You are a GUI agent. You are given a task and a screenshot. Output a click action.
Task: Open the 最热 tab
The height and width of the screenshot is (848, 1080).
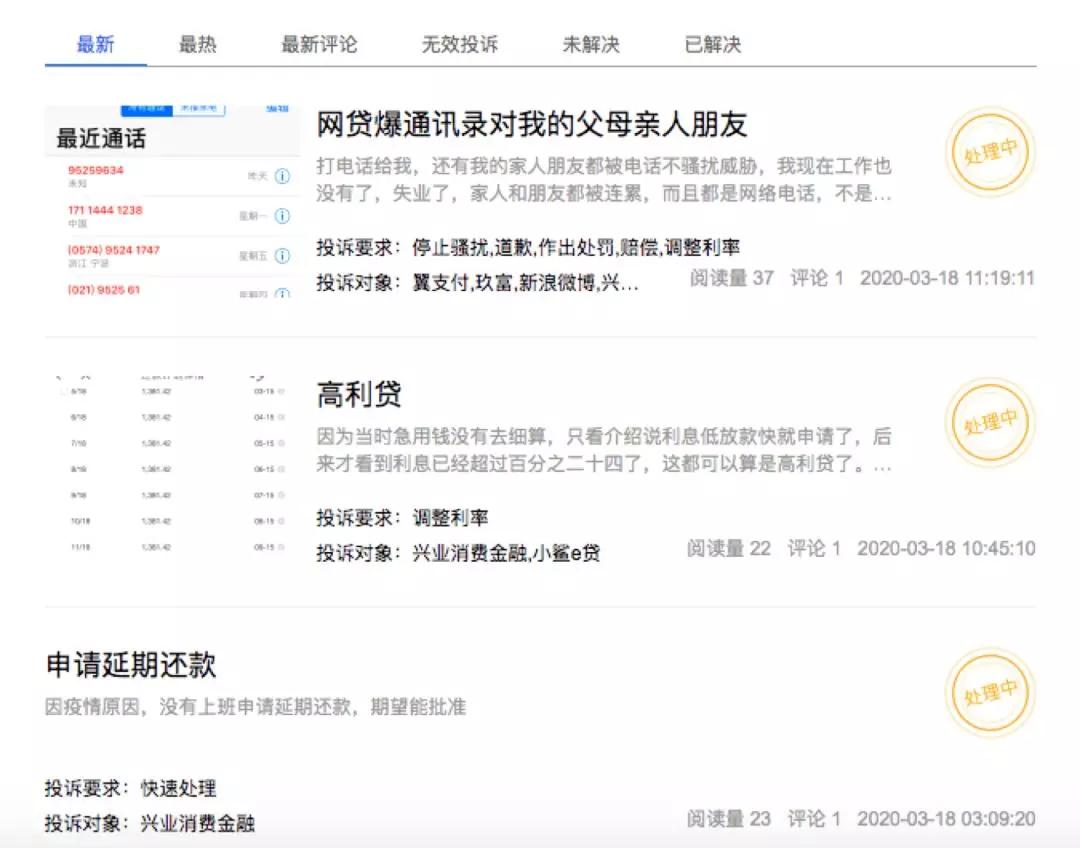[197, 45]
